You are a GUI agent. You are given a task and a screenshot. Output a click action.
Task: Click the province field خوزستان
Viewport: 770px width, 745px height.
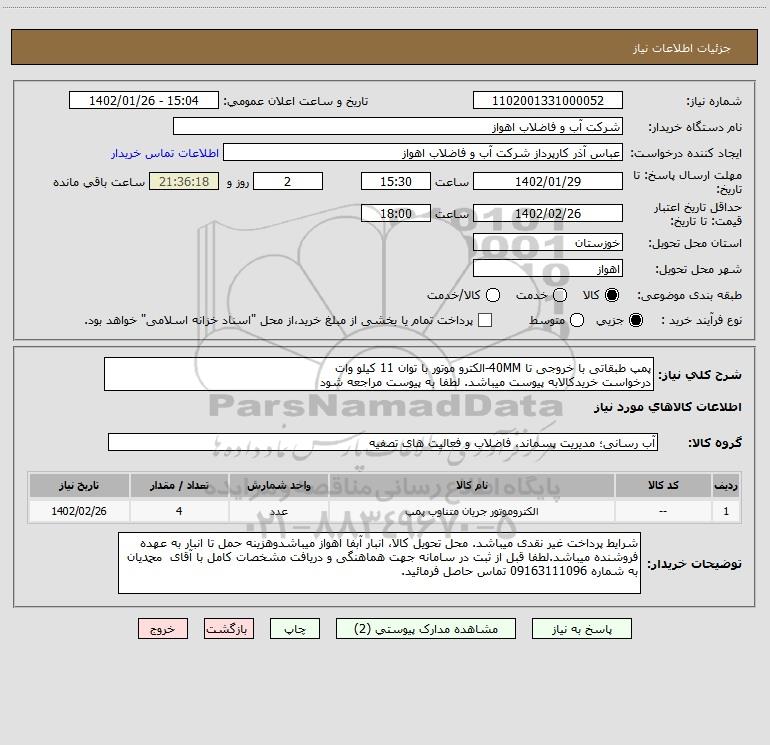click(548, 243)
